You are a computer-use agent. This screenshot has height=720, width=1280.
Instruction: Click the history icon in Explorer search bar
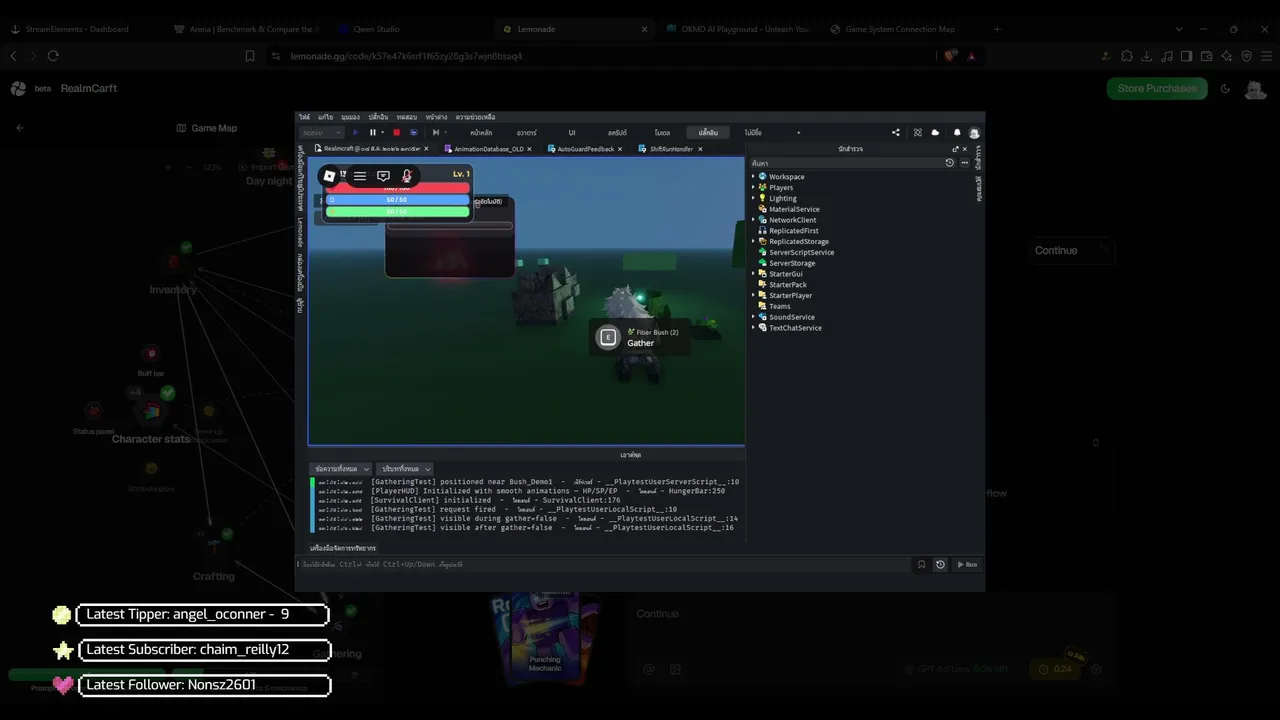pyautogui.click(x=950, y=163)
